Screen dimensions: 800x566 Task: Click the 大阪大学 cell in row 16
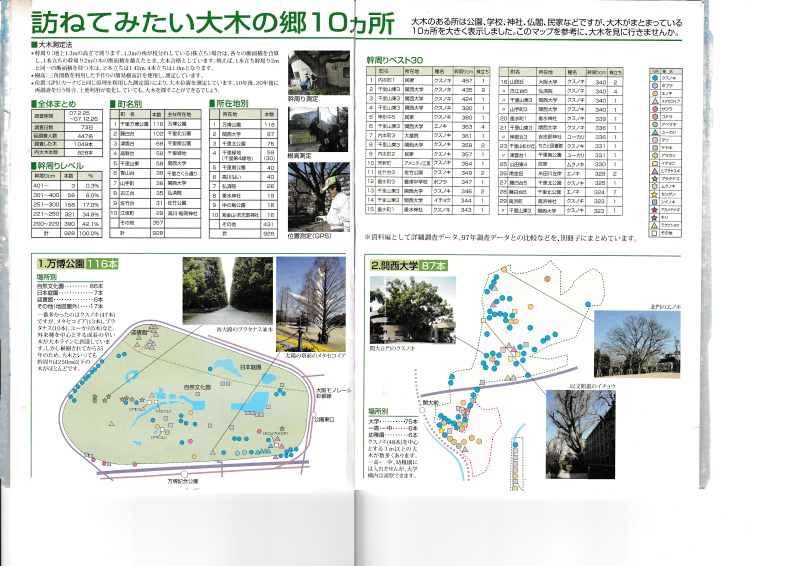pos(551,82)
